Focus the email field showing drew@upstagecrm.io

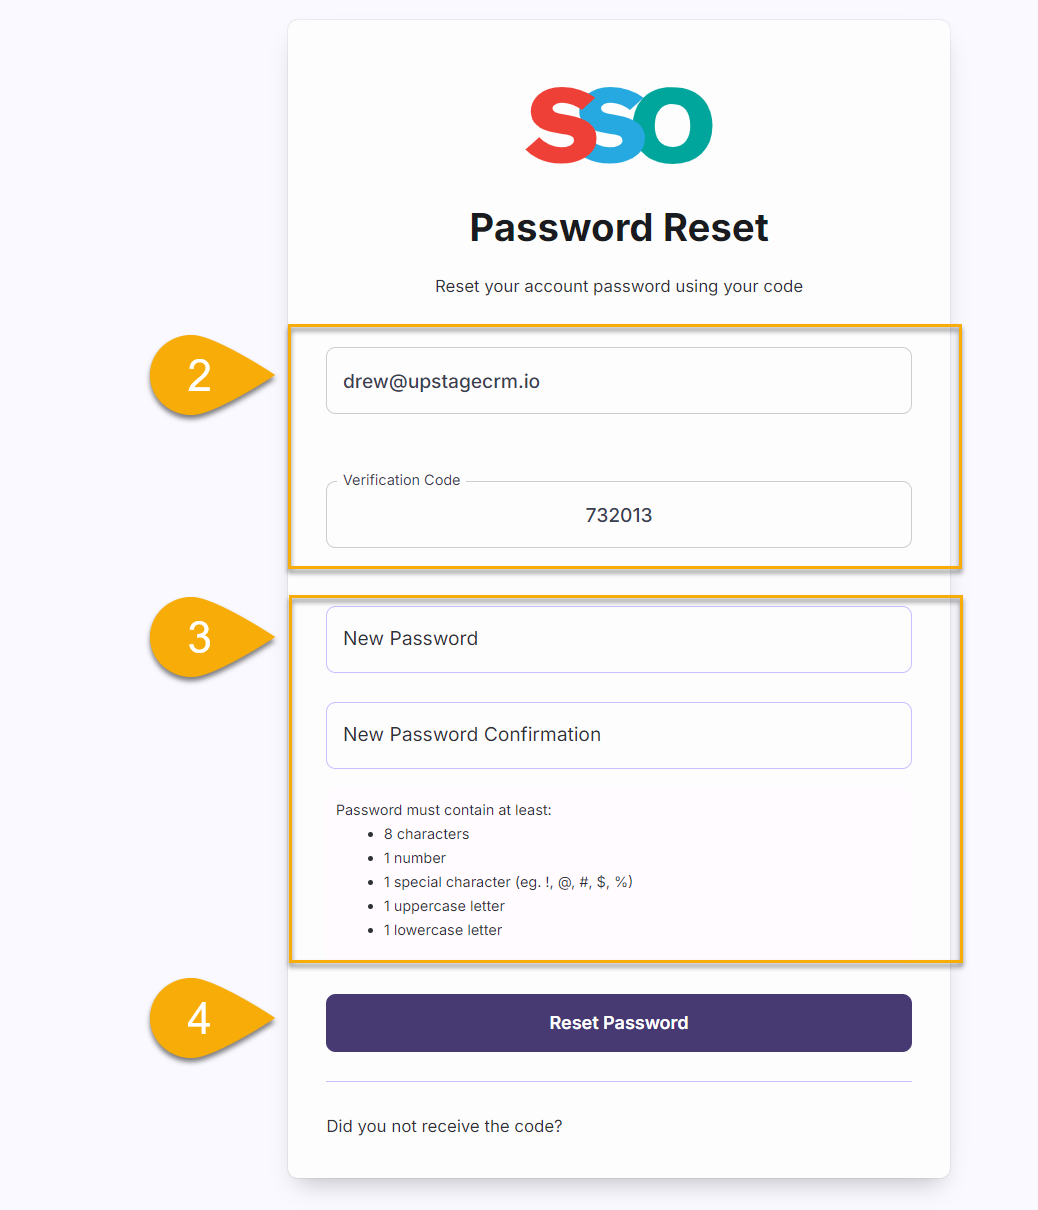(619, 380)
